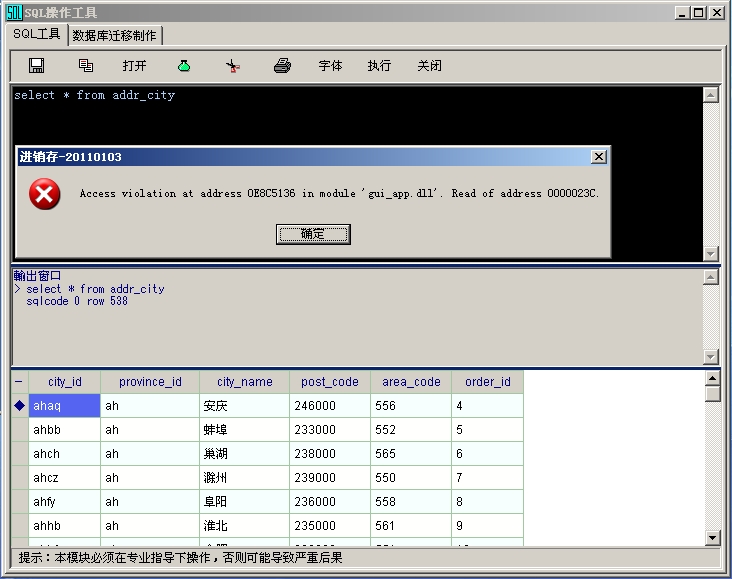Image resolution: width=732 pixels, height=579 pixels.
Task: Click the green flask toolbar icon
Action: pos(184,66)
